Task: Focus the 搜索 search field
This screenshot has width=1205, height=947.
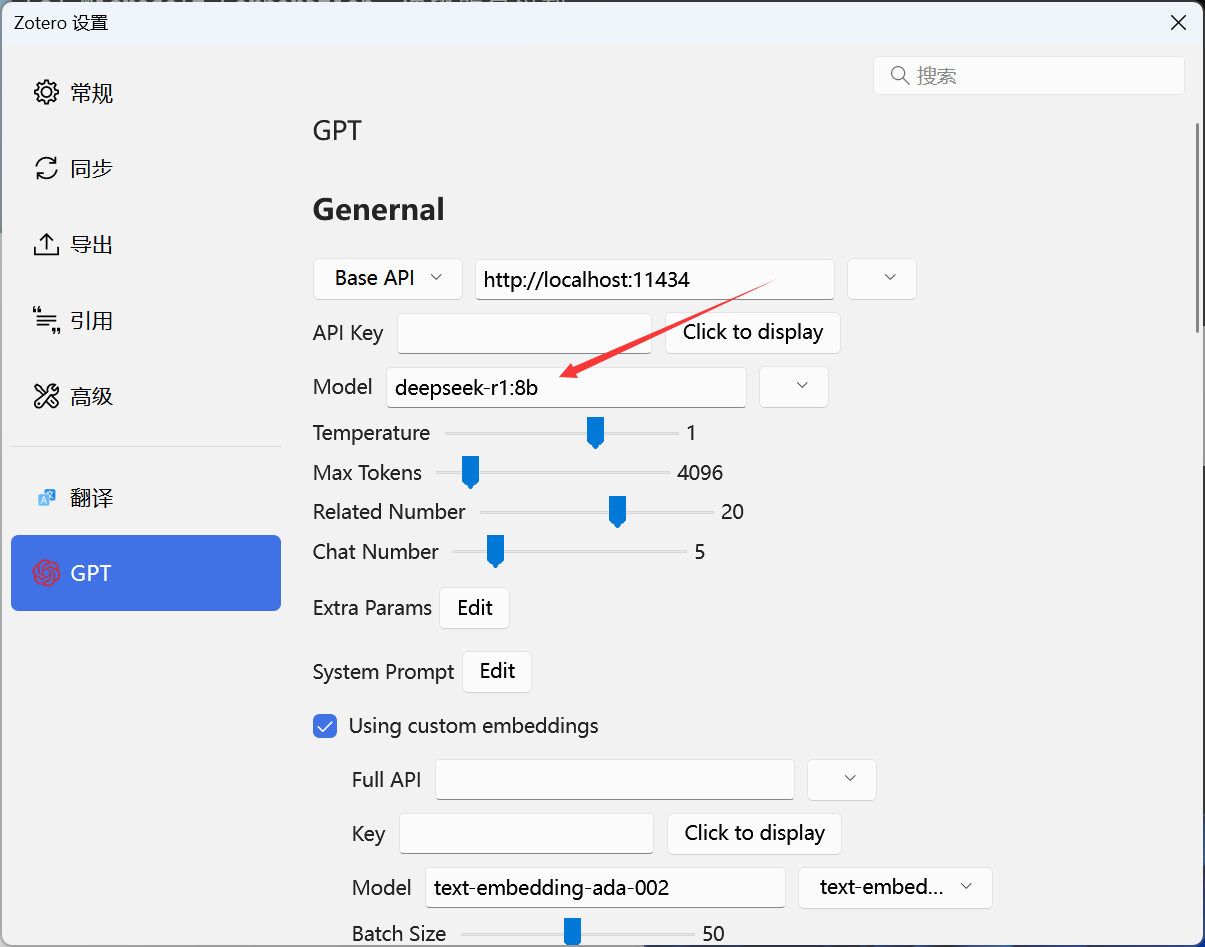Action: (1029, 76)
